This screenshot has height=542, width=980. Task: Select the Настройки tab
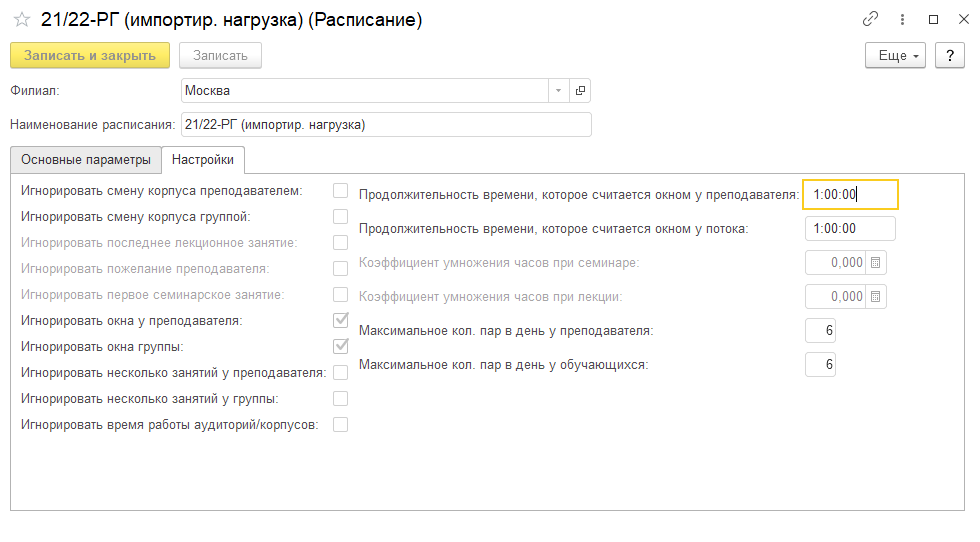coord(203,160)
